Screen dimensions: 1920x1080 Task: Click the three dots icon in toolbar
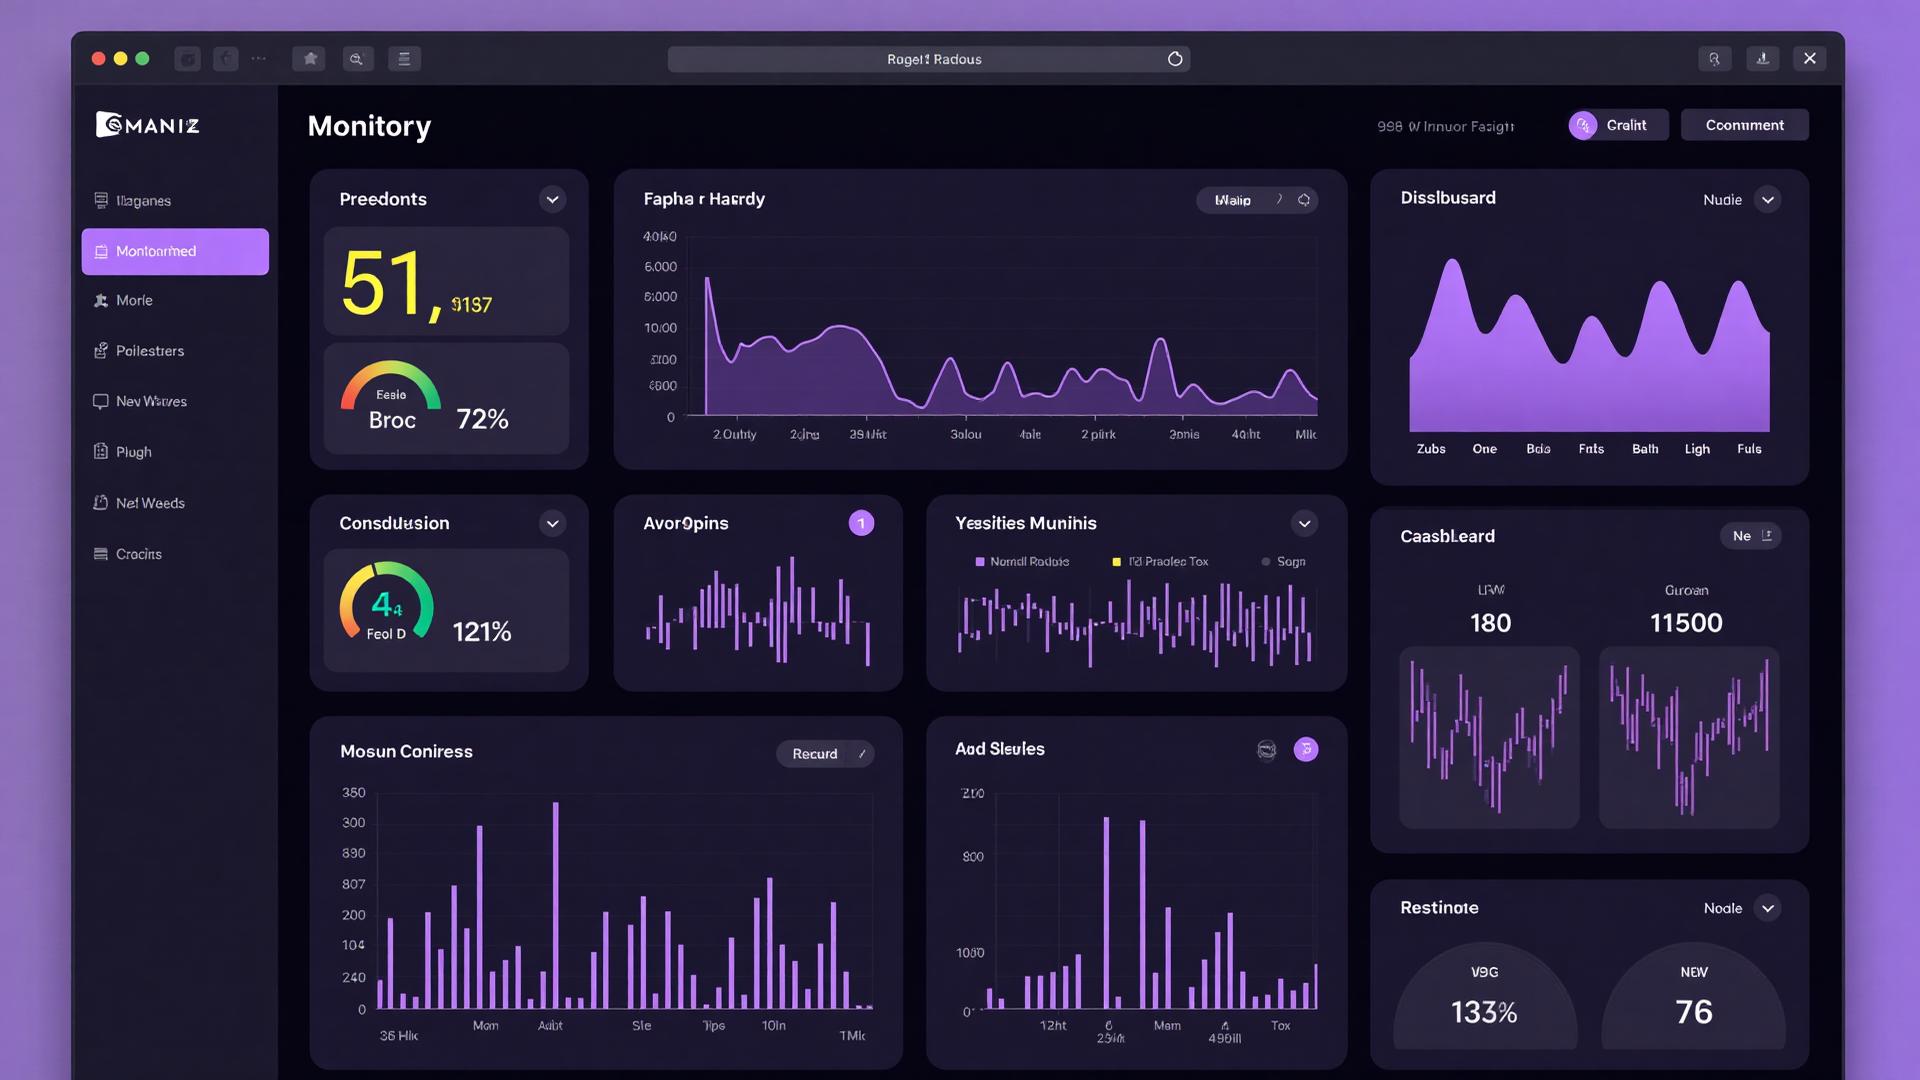[x=259, y=59]
